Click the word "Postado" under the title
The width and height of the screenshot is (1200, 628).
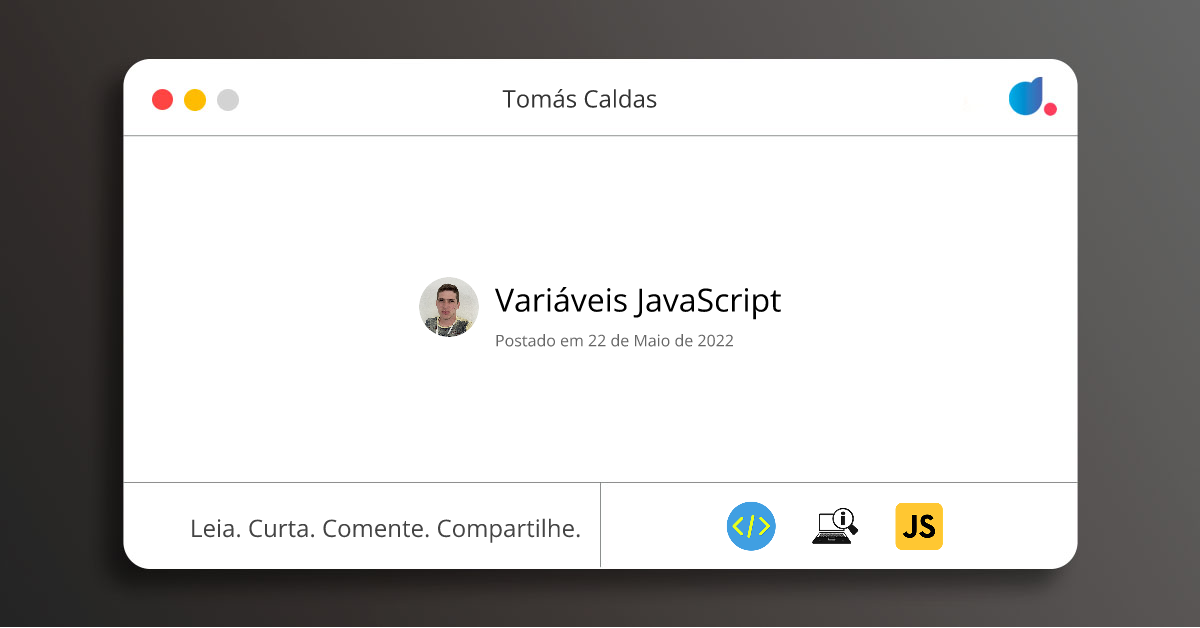pyautogui.click(x=525, y=341)
